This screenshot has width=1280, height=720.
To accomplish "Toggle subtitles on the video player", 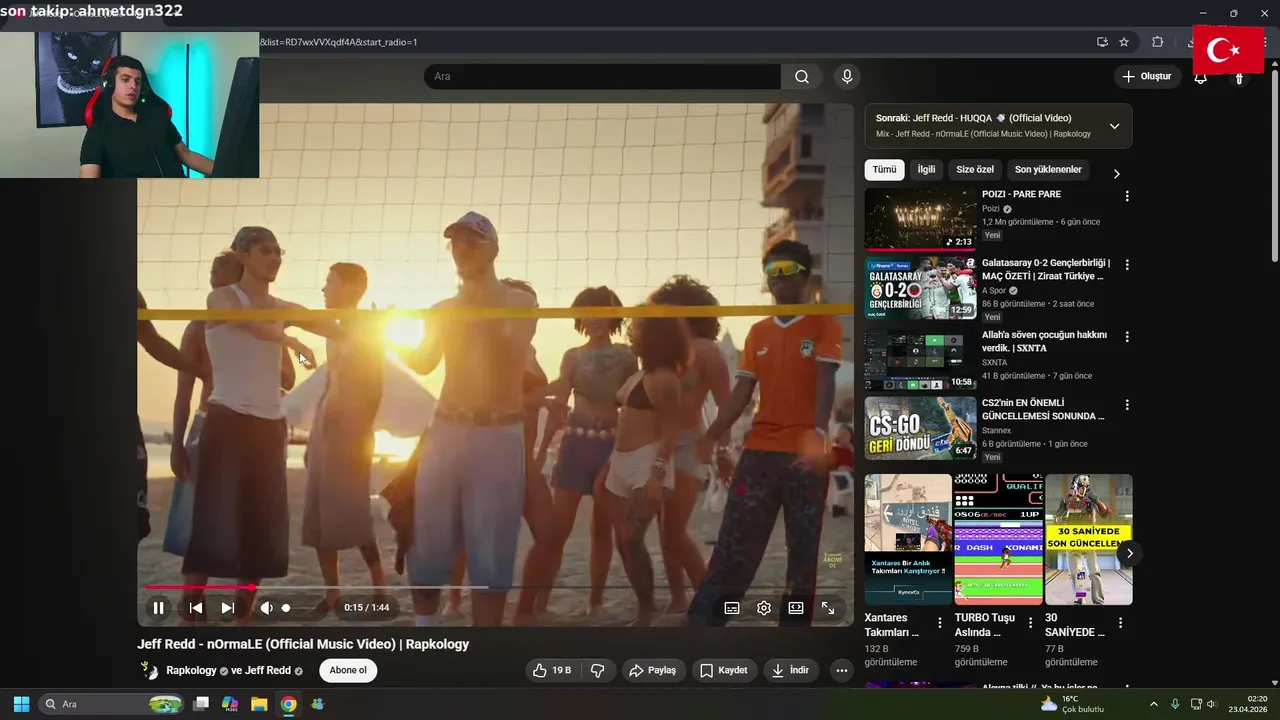I will coord(732,607).
